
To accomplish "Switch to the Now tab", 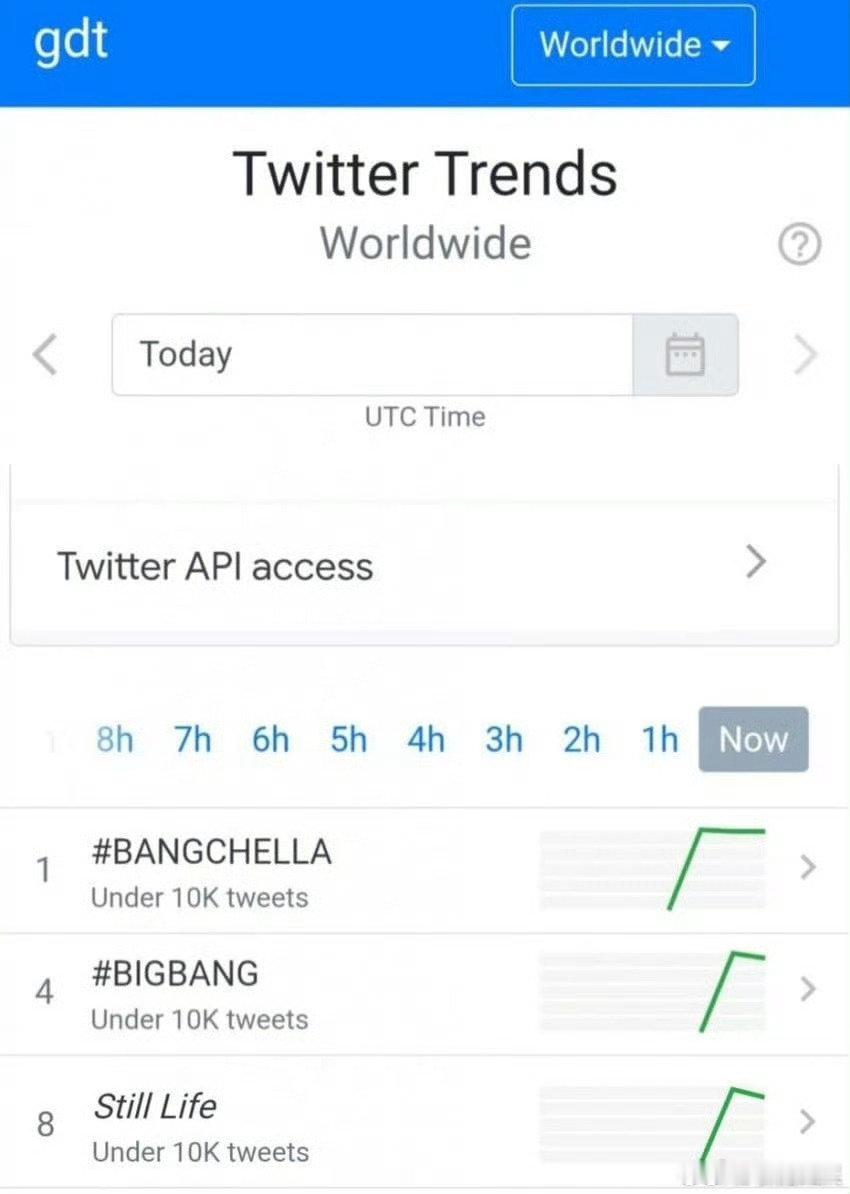I will click(x=753, y=740).
